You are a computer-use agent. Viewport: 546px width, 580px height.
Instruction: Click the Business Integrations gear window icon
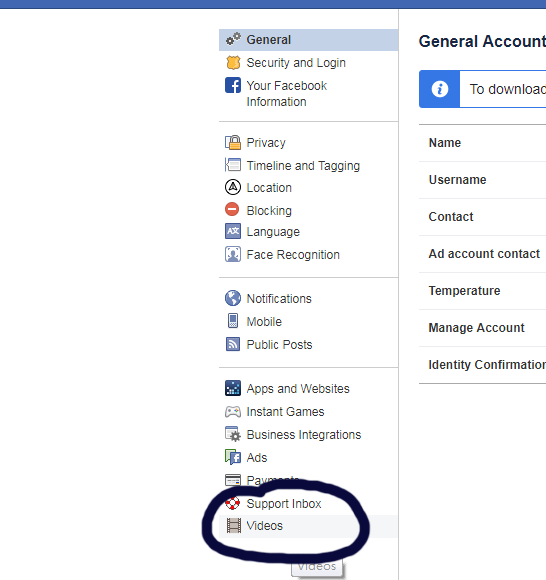233,434
